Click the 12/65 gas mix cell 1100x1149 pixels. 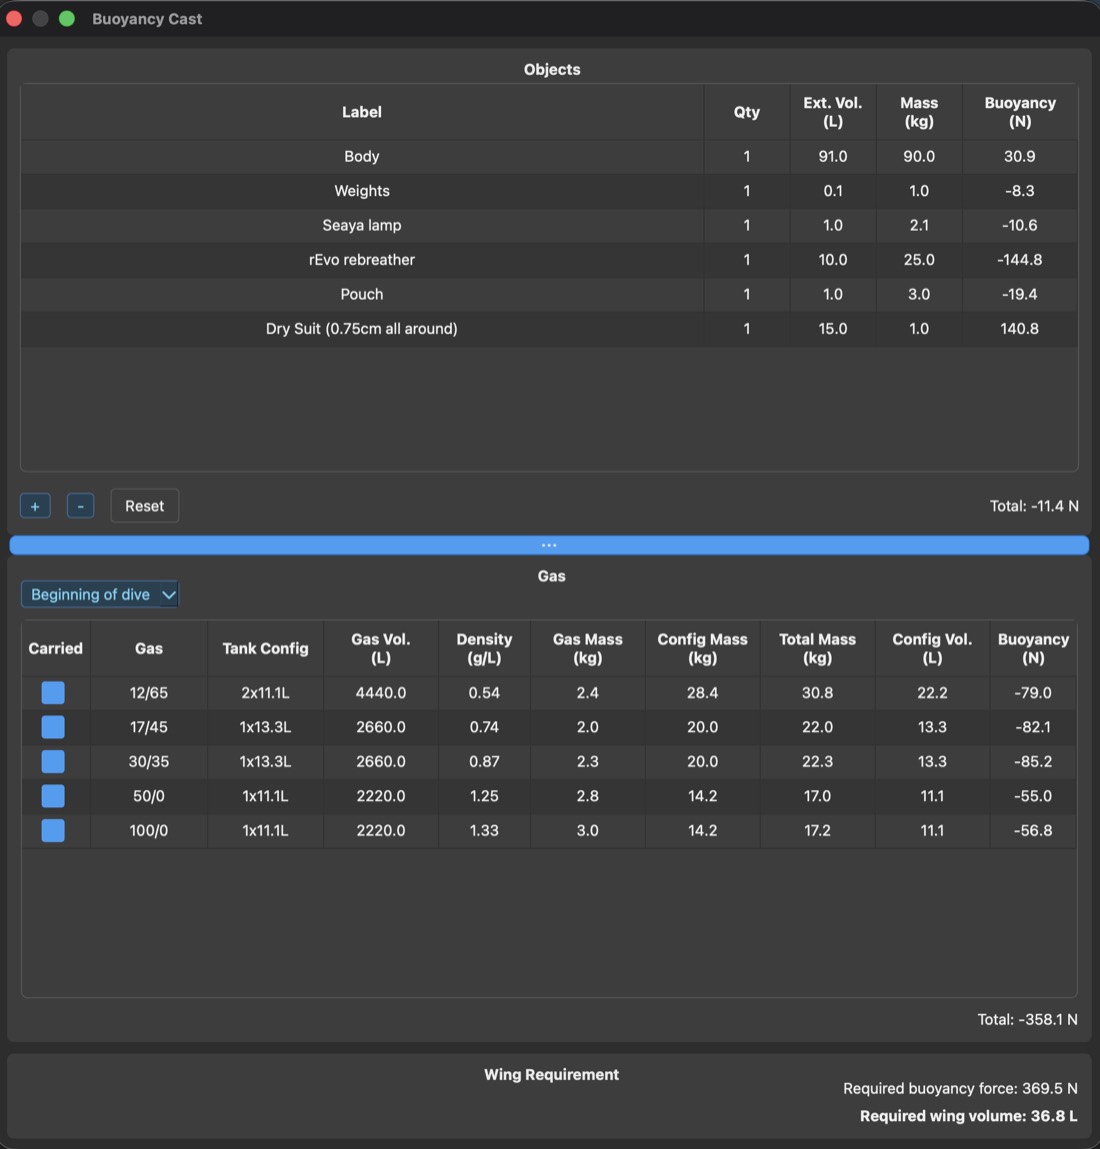point(149,692)
